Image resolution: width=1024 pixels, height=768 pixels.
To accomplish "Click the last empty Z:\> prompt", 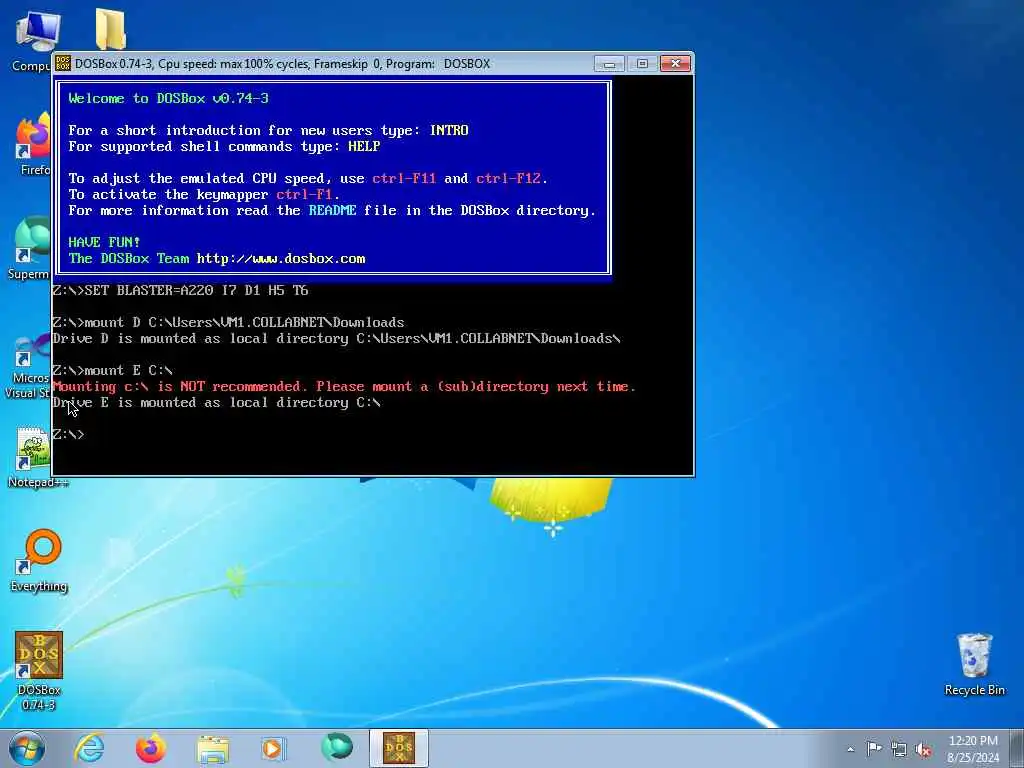I will point(68,434).
